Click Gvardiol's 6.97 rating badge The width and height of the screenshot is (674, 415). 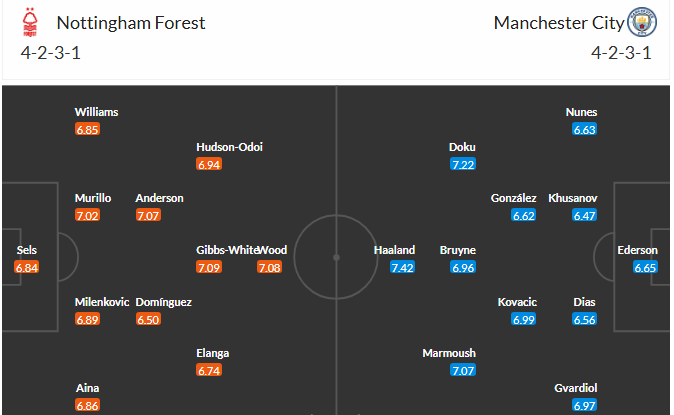[x=585, y=405]
